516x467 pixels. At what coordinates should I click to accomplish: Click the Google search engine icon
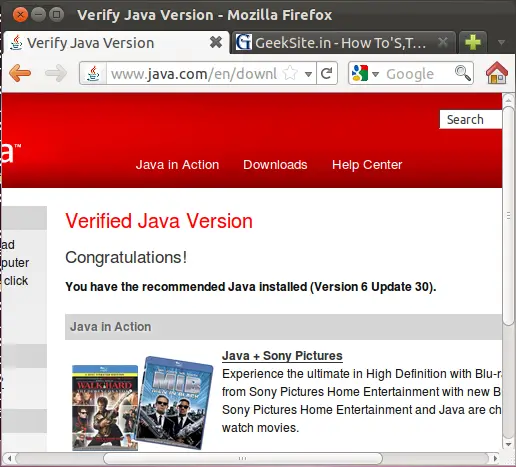(360, 73)
